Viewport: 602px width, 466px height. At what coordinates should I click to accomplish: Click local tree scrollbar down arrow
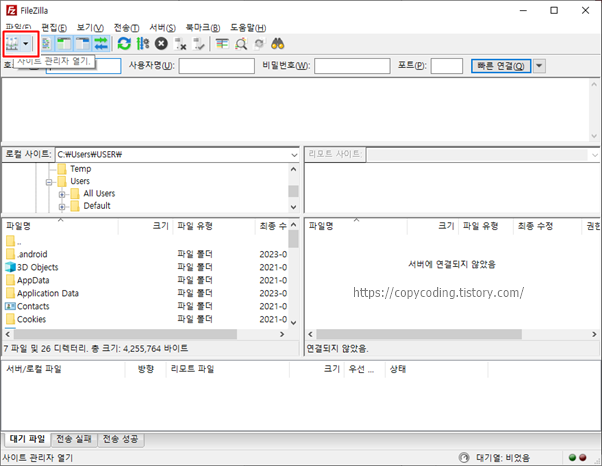[x=294, y=207]
